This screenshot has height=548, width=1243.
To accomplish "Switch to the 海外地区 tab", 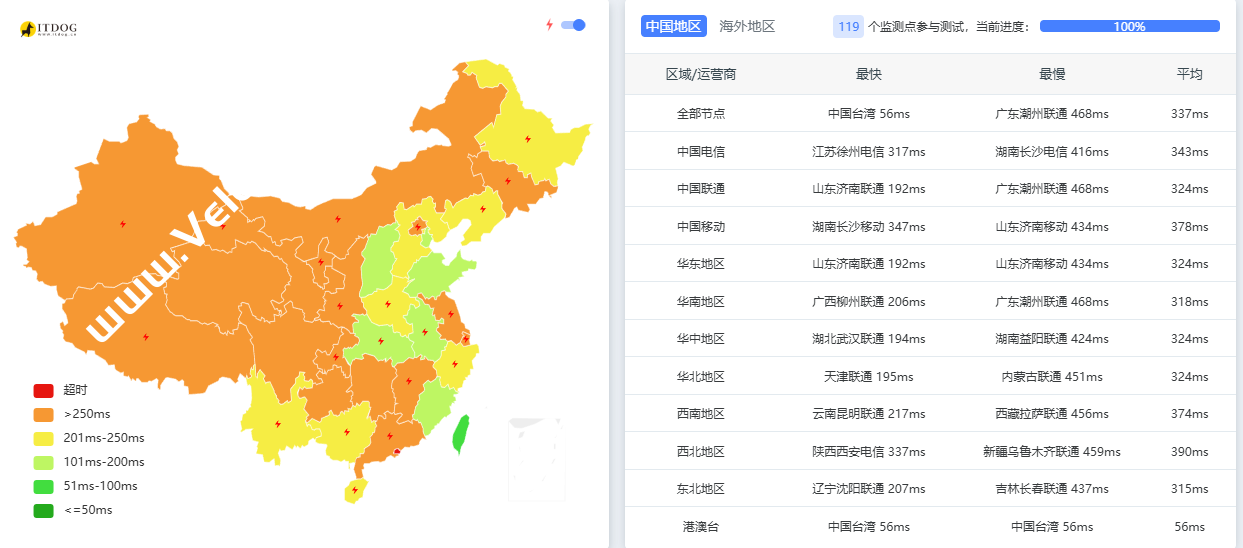I will click(747, 27).
